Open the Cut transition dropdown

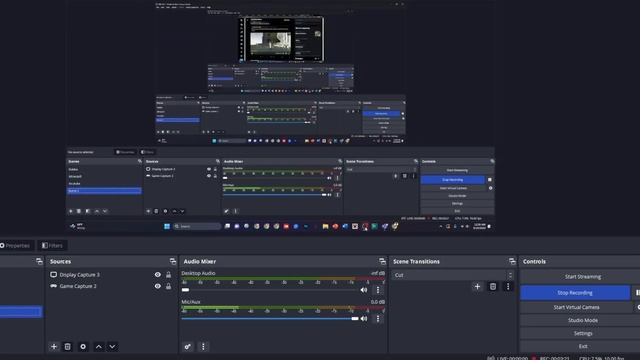[x=453, y=275]
